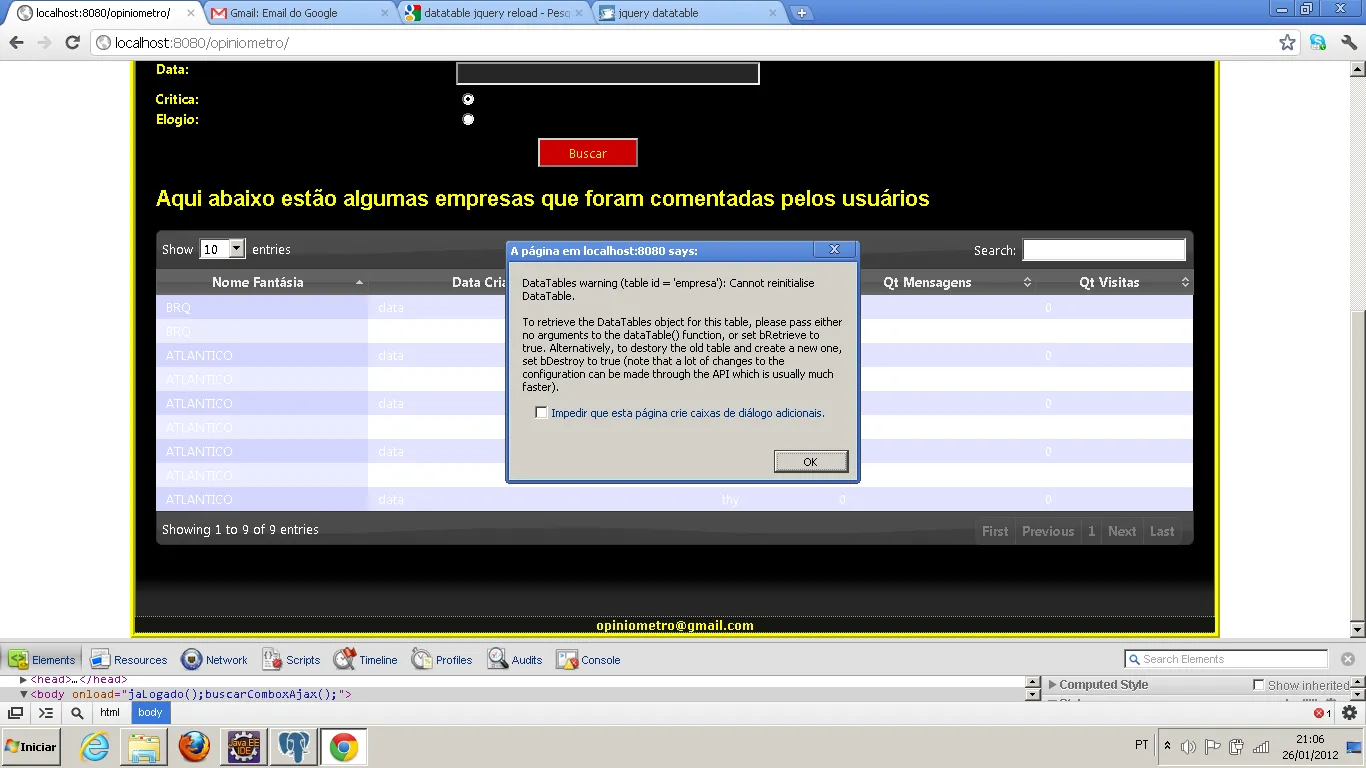The width and height of the screenshot is (1366, 768).
Task: Focus the table Search input box
Action: (1104, 250)
